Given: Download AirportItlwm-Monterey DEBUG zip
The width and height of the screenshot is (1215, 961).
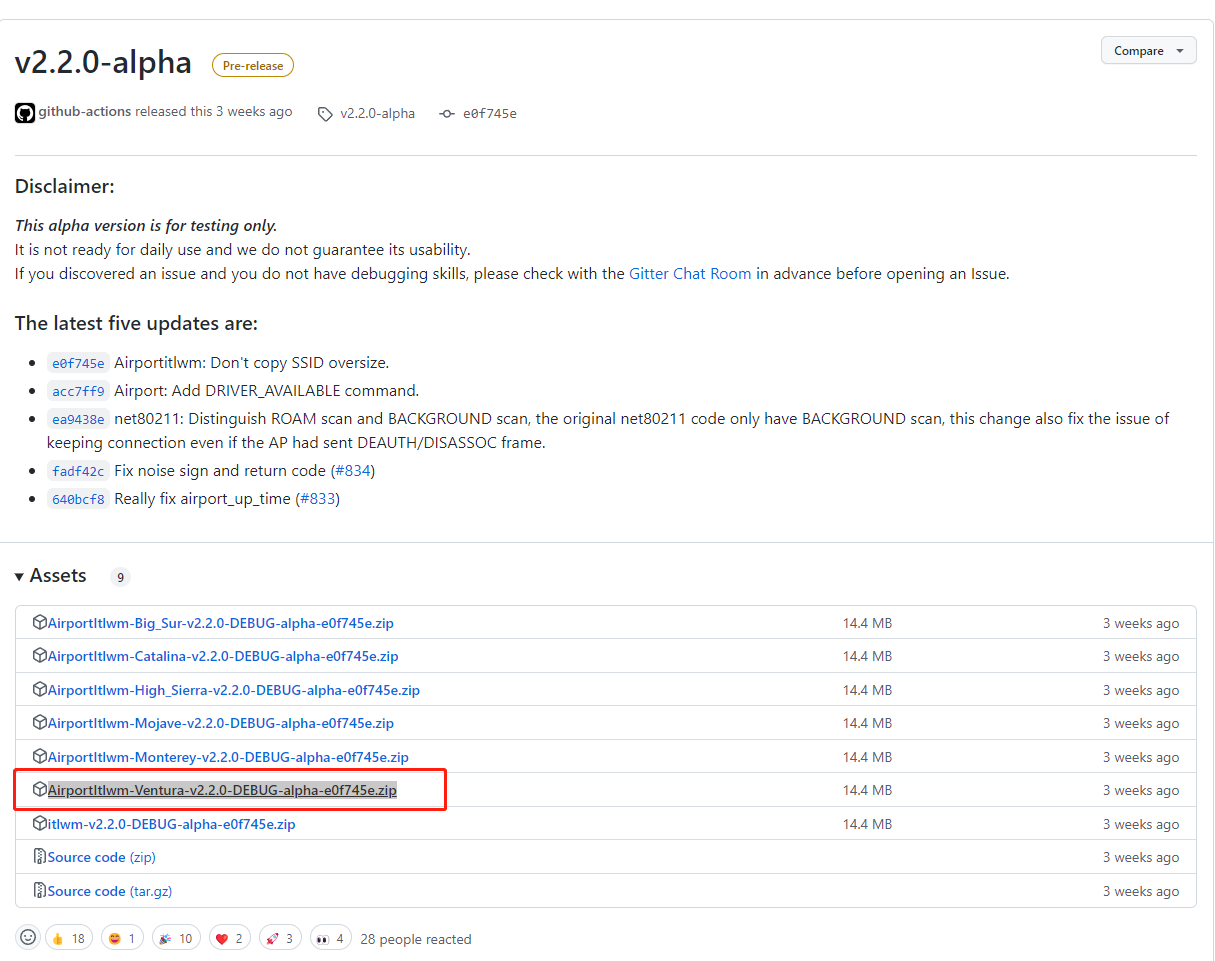Looking at the screenshot, I should [x=228, y=757].
